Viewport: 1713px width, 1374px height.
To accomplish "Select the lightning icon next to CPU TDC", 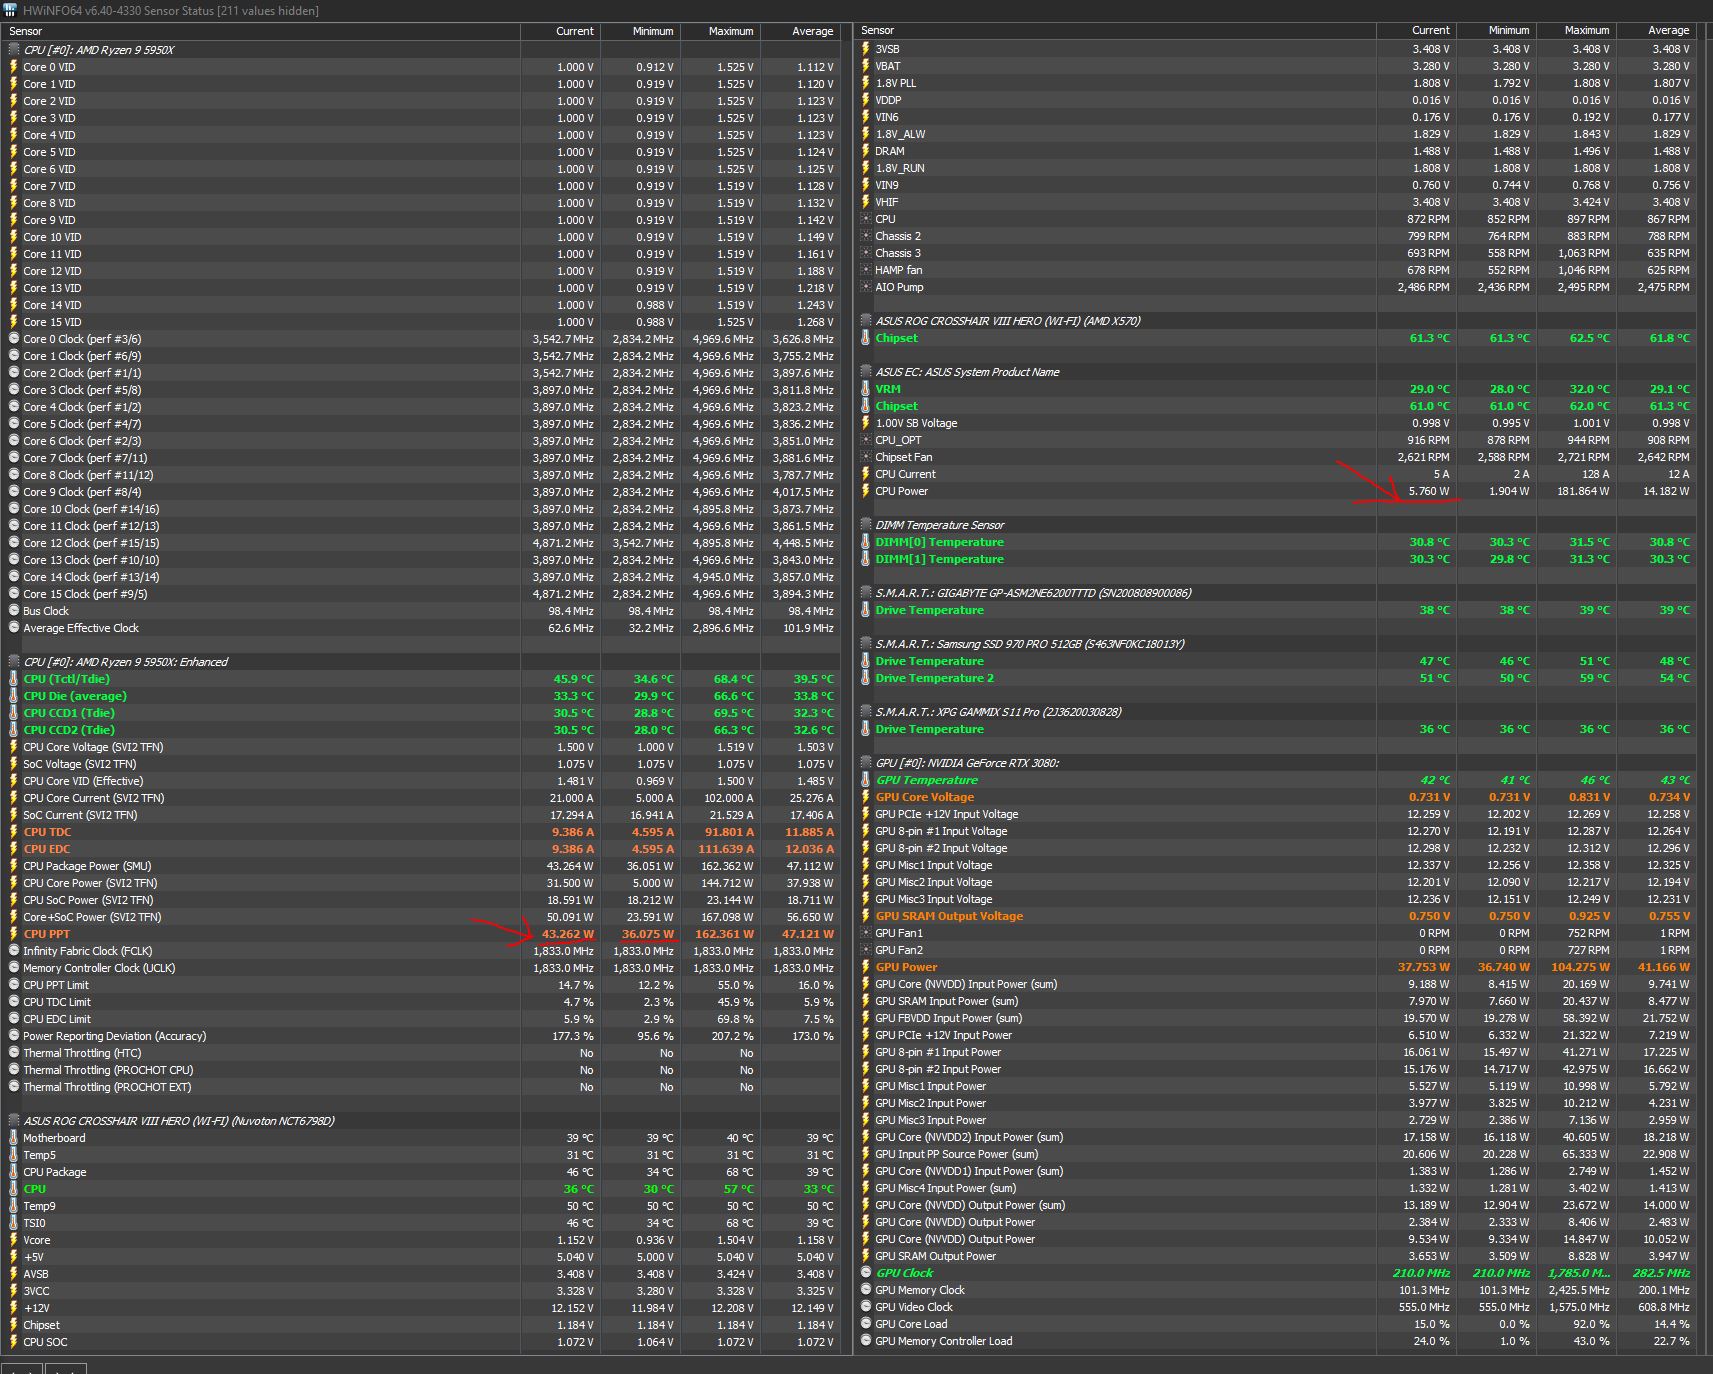I will [x=14, y=832].
